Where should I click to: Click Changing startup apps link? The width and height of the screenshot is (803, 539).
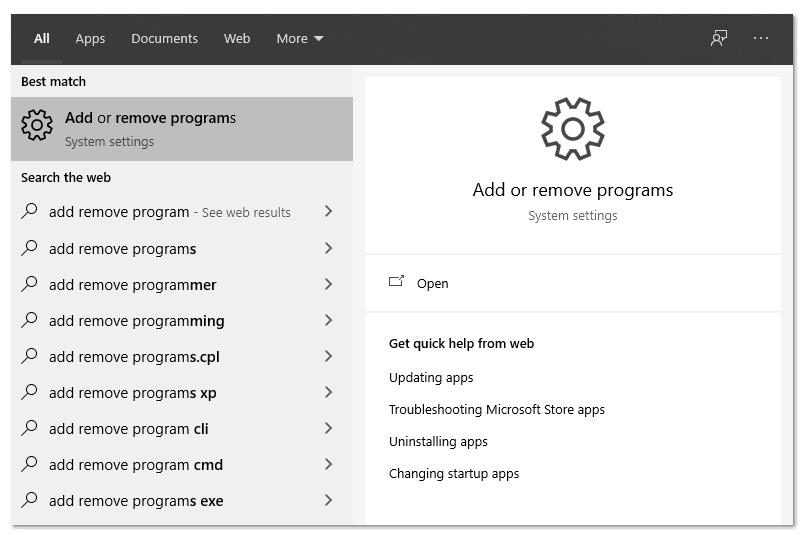click(454, 473)
